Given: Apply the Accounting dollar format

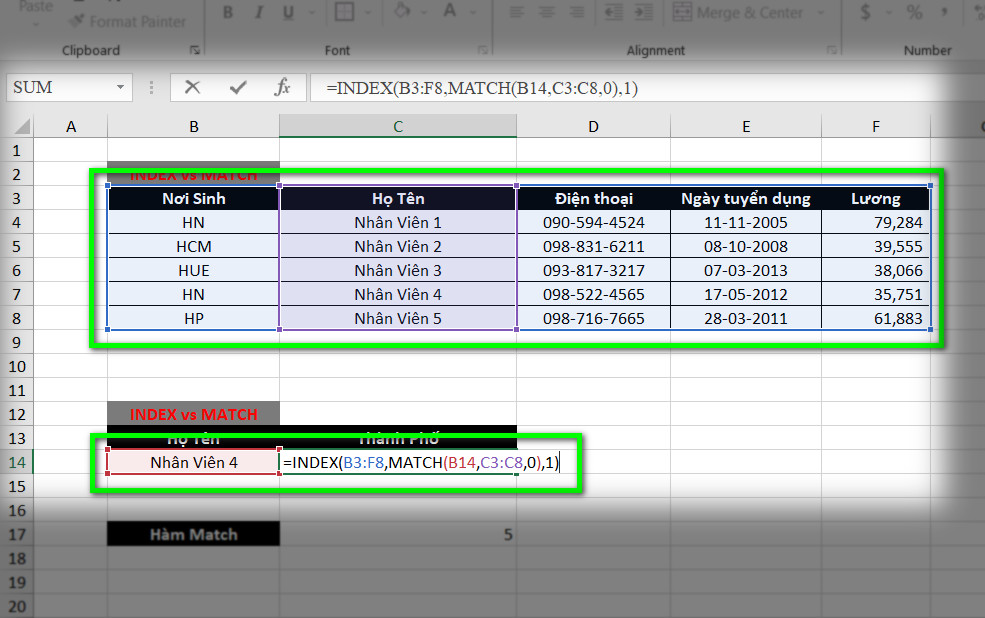Looking at the screenshot, I should coord(866,12).
